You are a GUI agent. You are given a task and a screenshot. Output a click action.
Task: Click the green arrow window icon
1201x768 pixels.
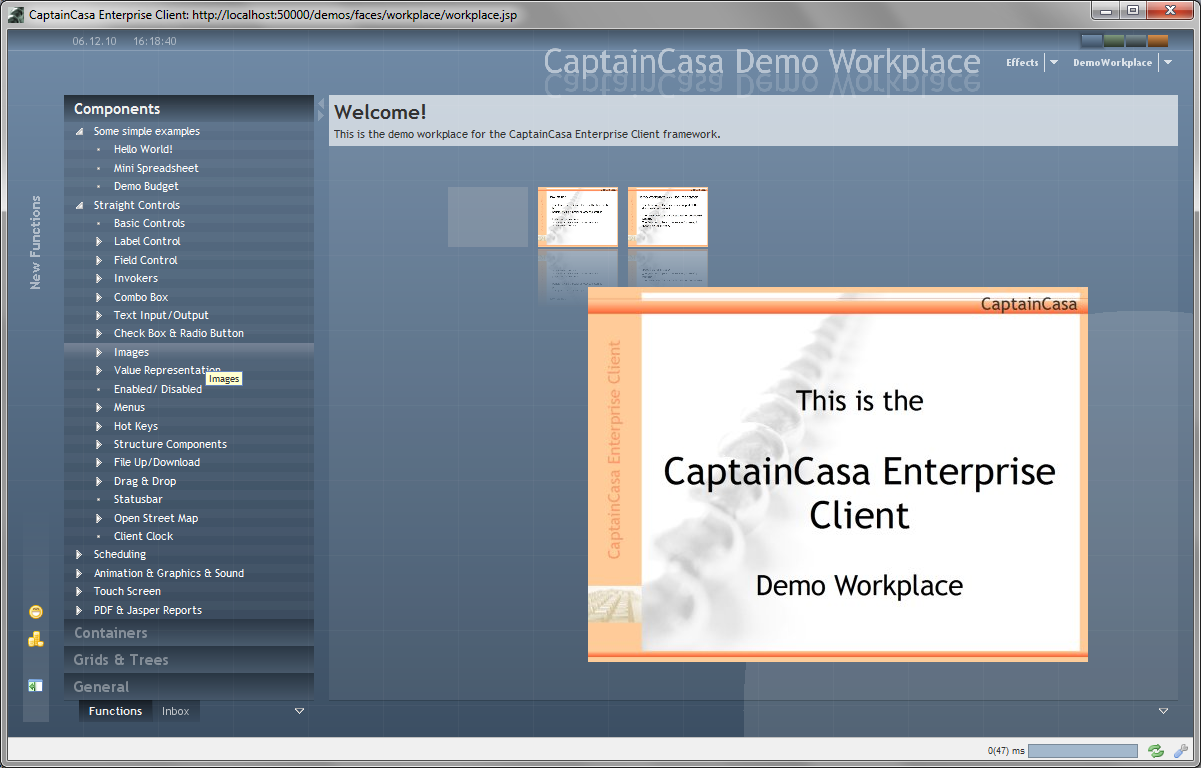[x=36, y=686]
